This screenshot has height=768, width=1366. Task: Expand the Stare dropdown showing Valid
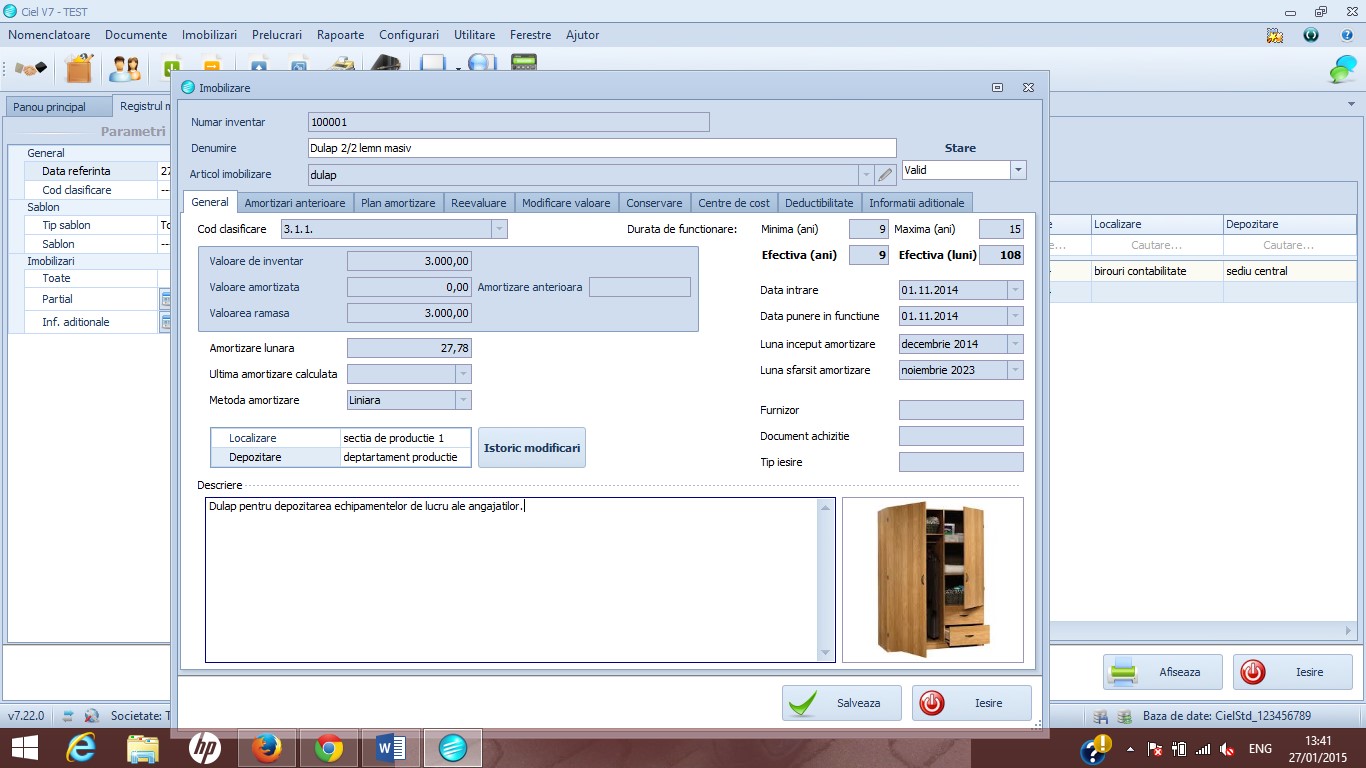coord(1018,170)
